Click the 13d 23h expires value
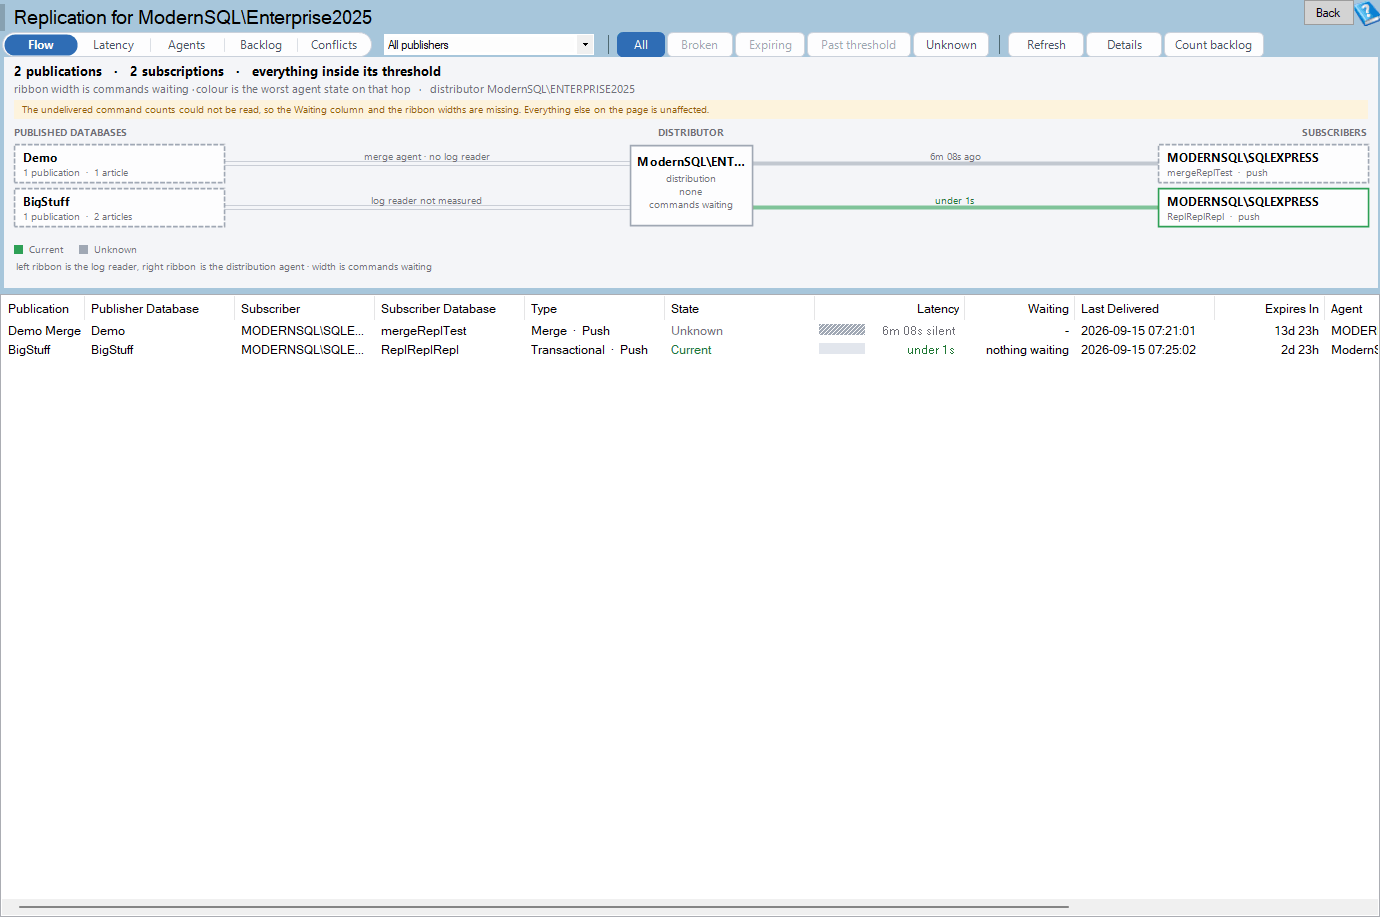 click(1296, 331)
